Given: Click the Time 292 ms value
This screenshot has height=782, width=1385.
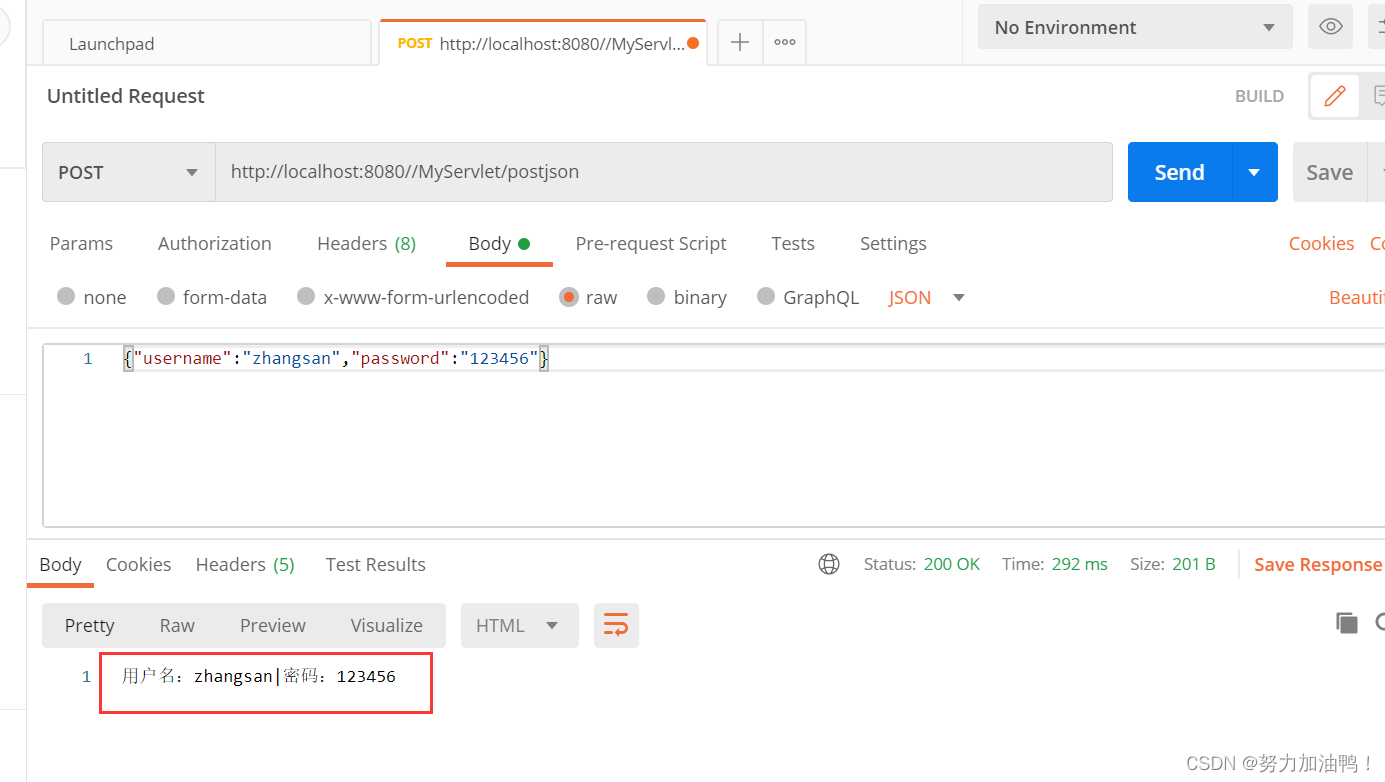Looking at the screenshot, I should click(x=1080, y=564).
